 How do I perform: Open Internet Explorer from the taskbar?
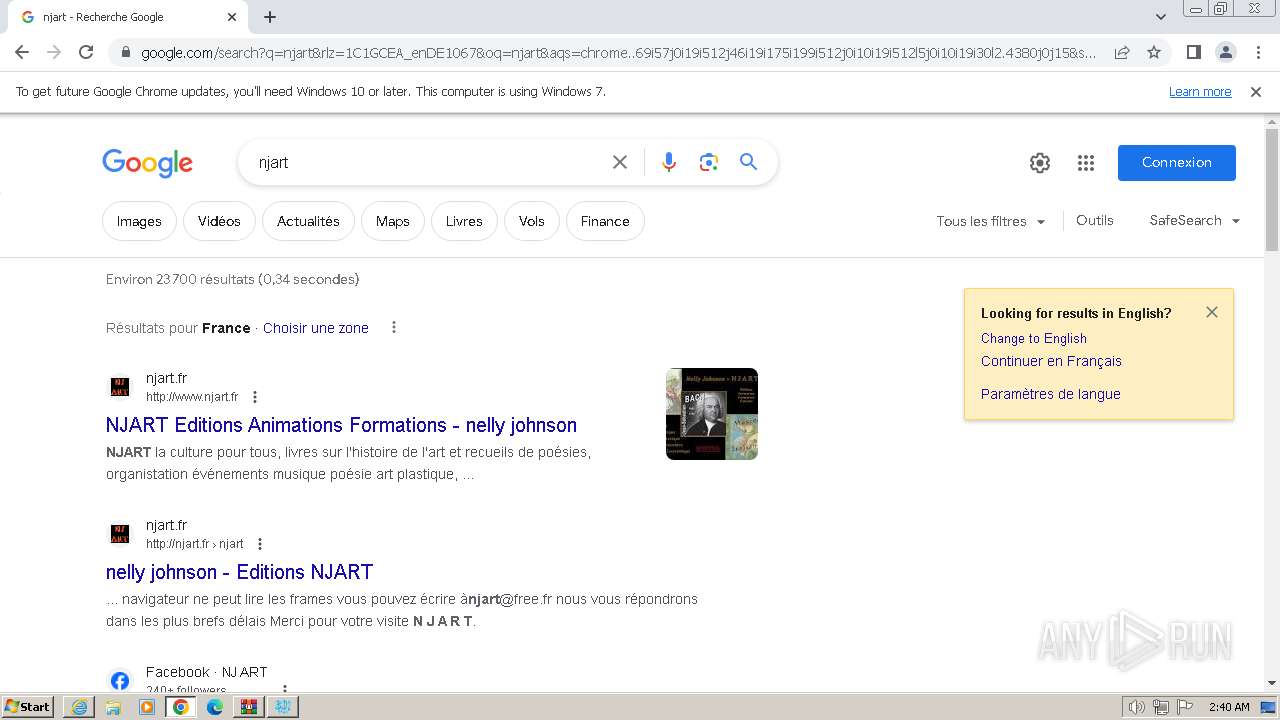tap(78, 707)
